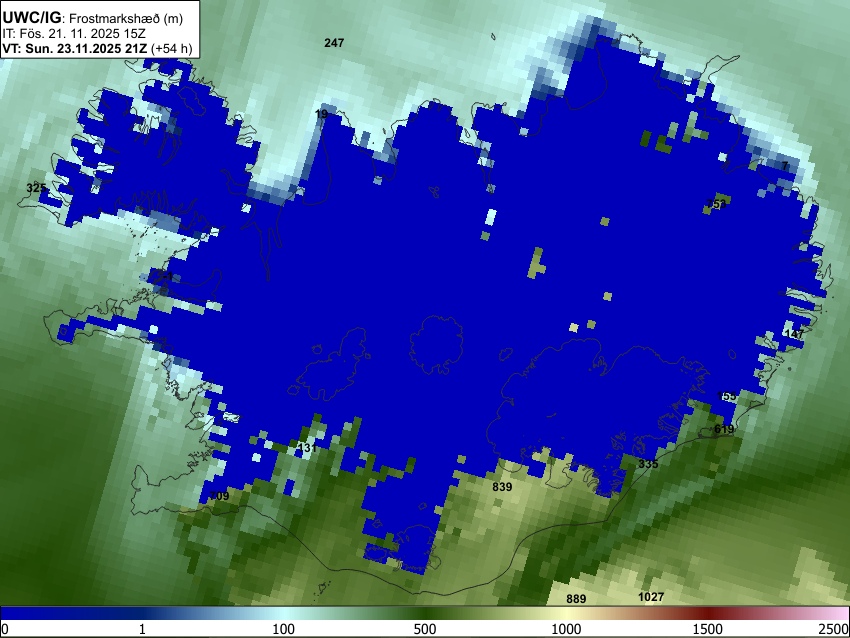Click the 'IT: Fös. 21. 11. 2025 15Z' line
850x638 pixels.
pos(74,34)
